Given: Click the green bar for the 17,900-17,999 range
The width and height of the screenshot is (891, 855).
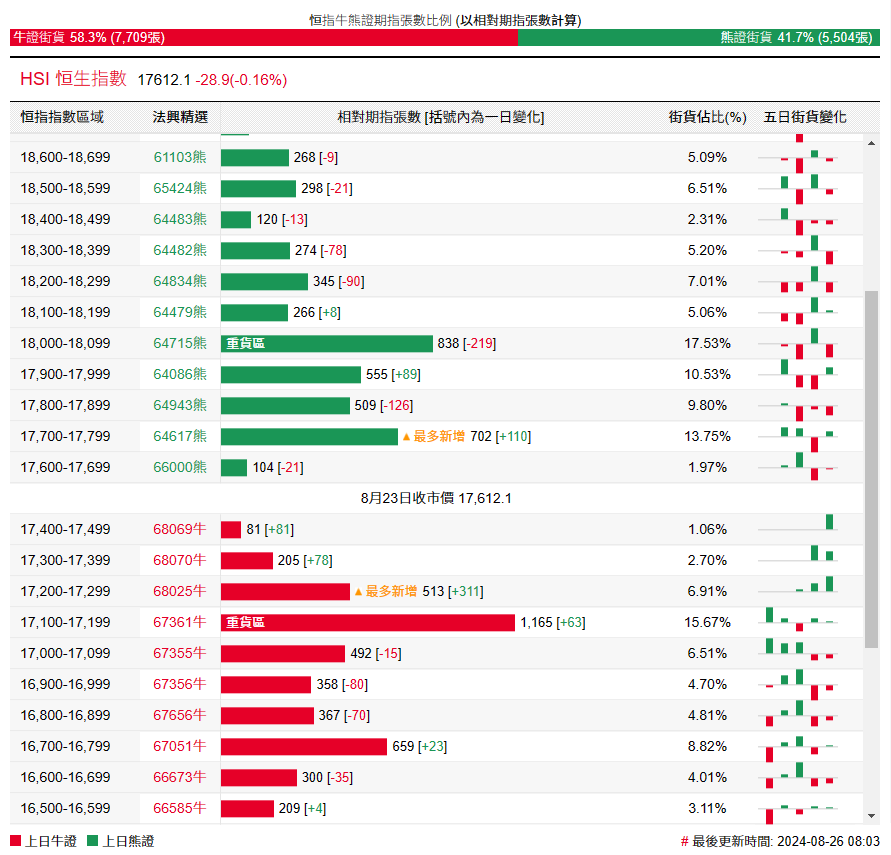Looking at the screenshot, I should point(290,375).
